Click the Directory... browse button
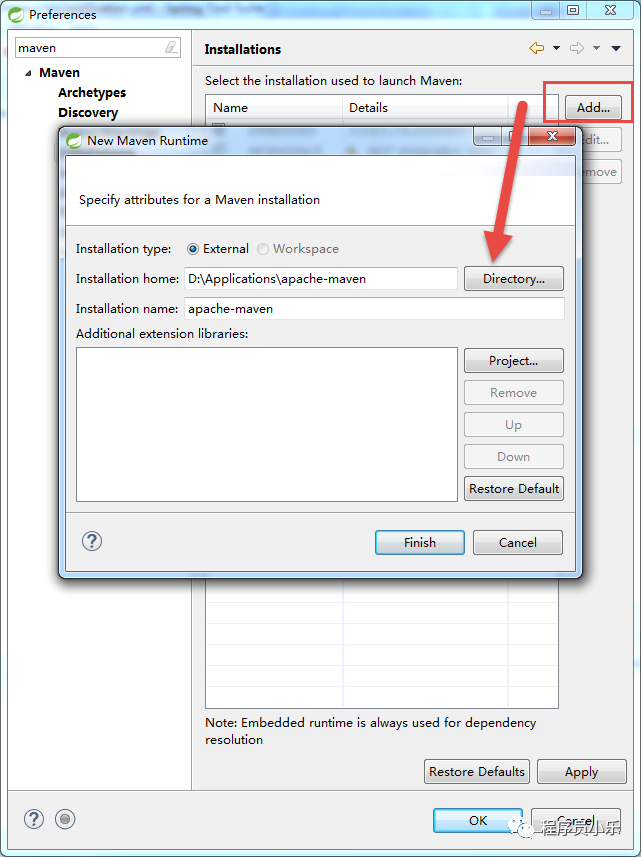 click(x=514, y=279)
